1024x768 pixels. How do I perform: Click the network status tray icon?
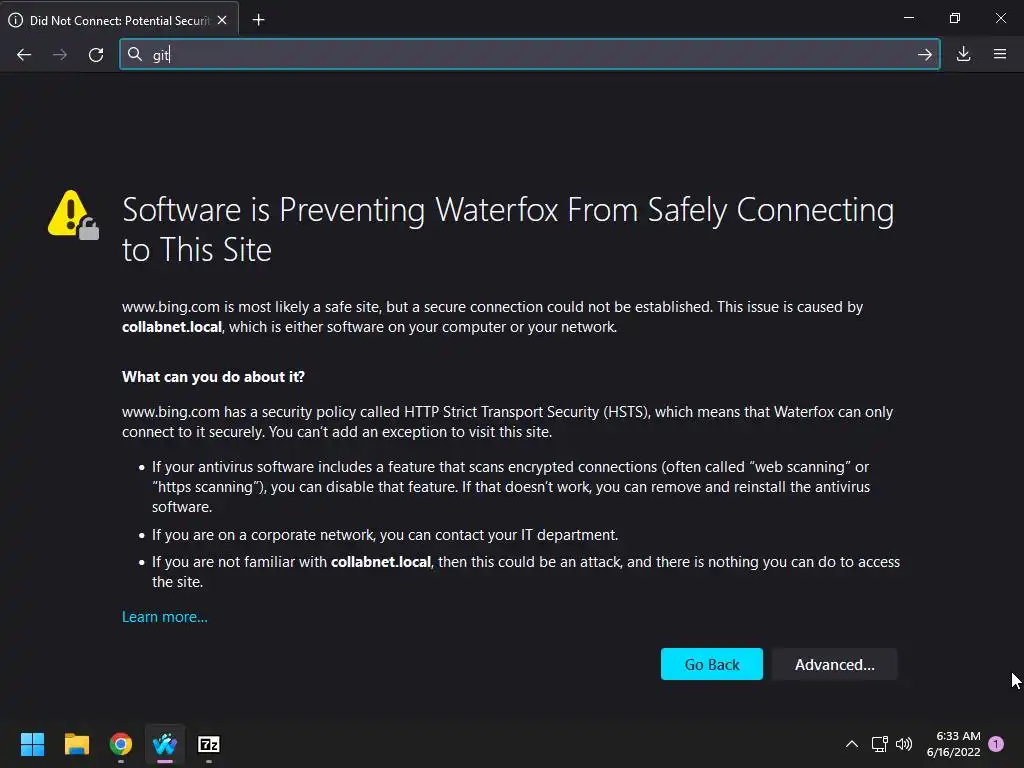(880, 744)
